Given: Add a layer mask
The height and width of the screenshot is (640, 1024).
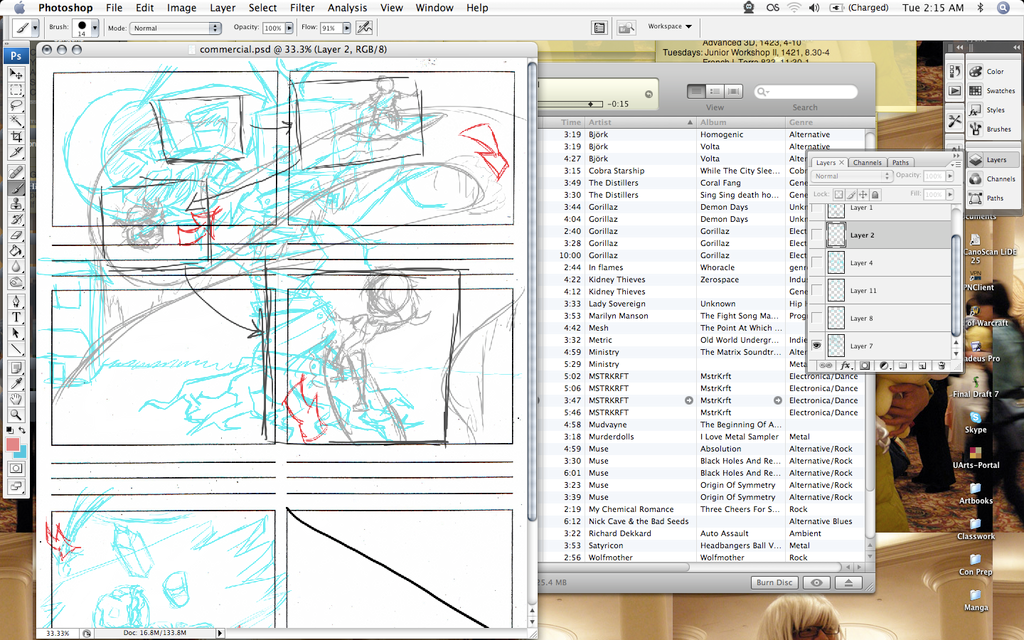Looking at the screenshot, I should point(865,366).
